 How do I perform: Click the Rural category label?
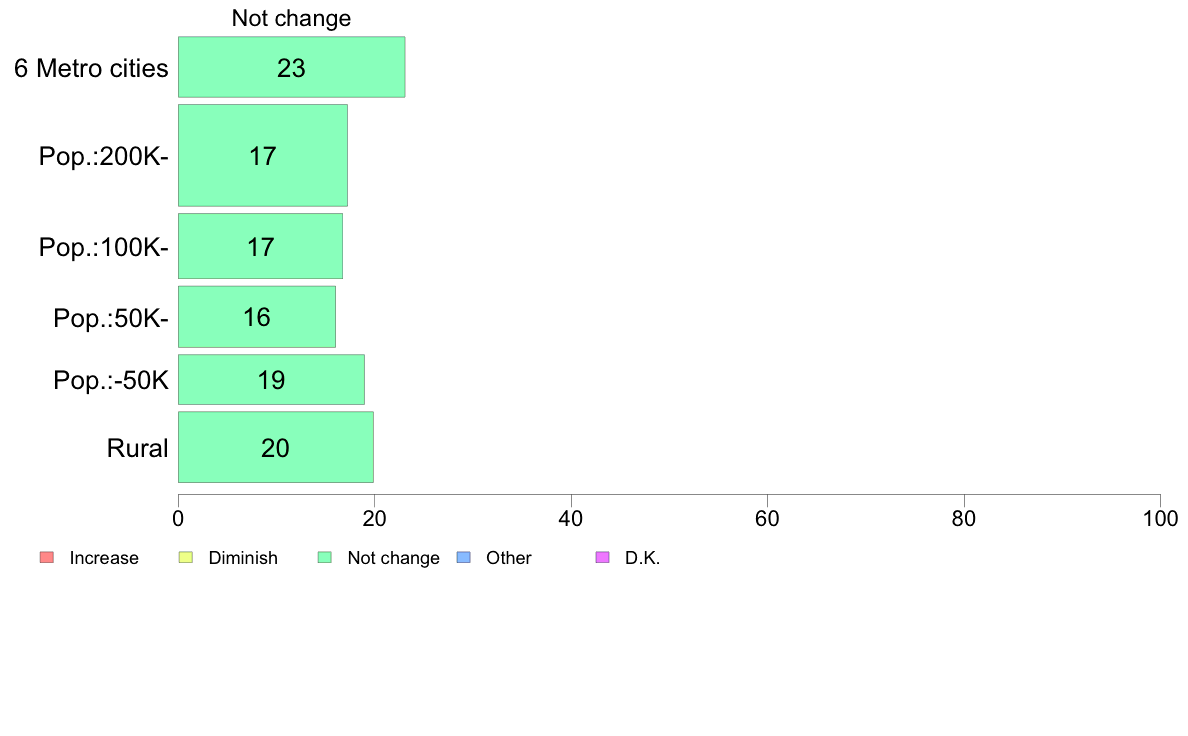pos(137,448)
